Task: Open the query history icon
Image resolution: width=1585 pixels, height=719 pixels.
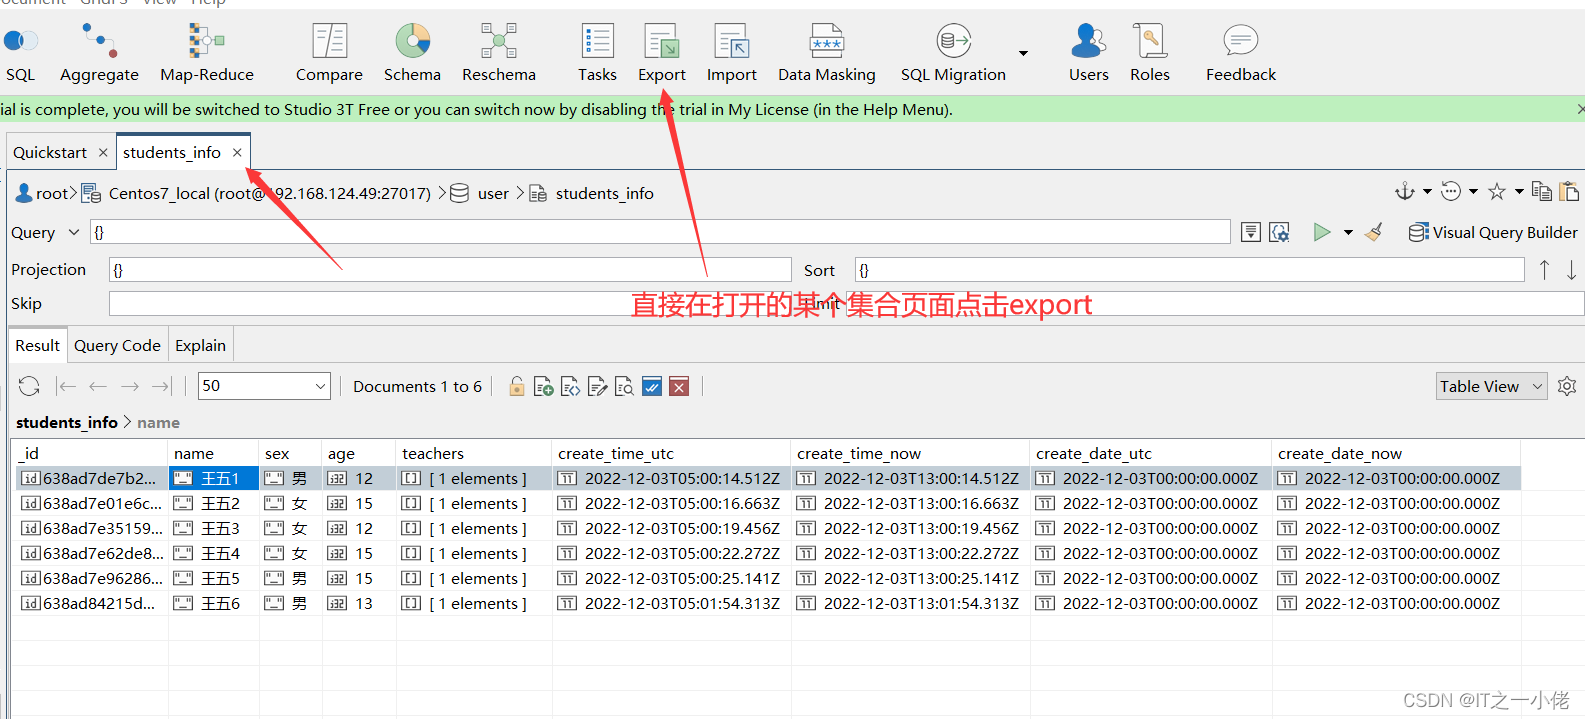Action: click(1451, 191)
